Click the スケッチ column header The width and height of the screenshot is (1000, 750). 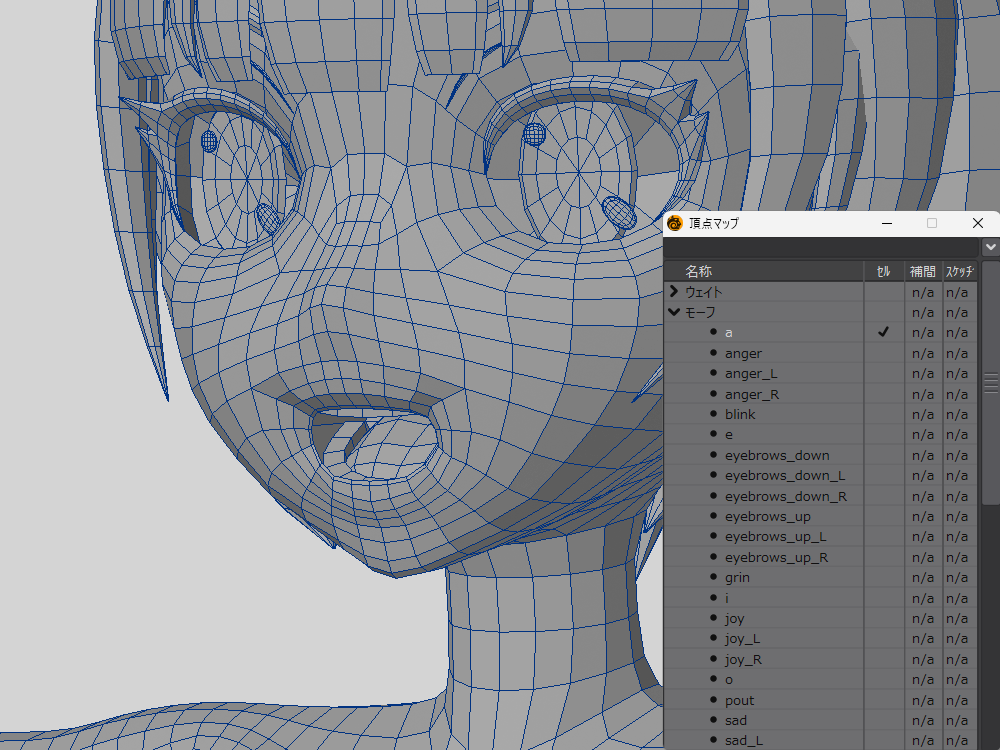tap(959, 271)
